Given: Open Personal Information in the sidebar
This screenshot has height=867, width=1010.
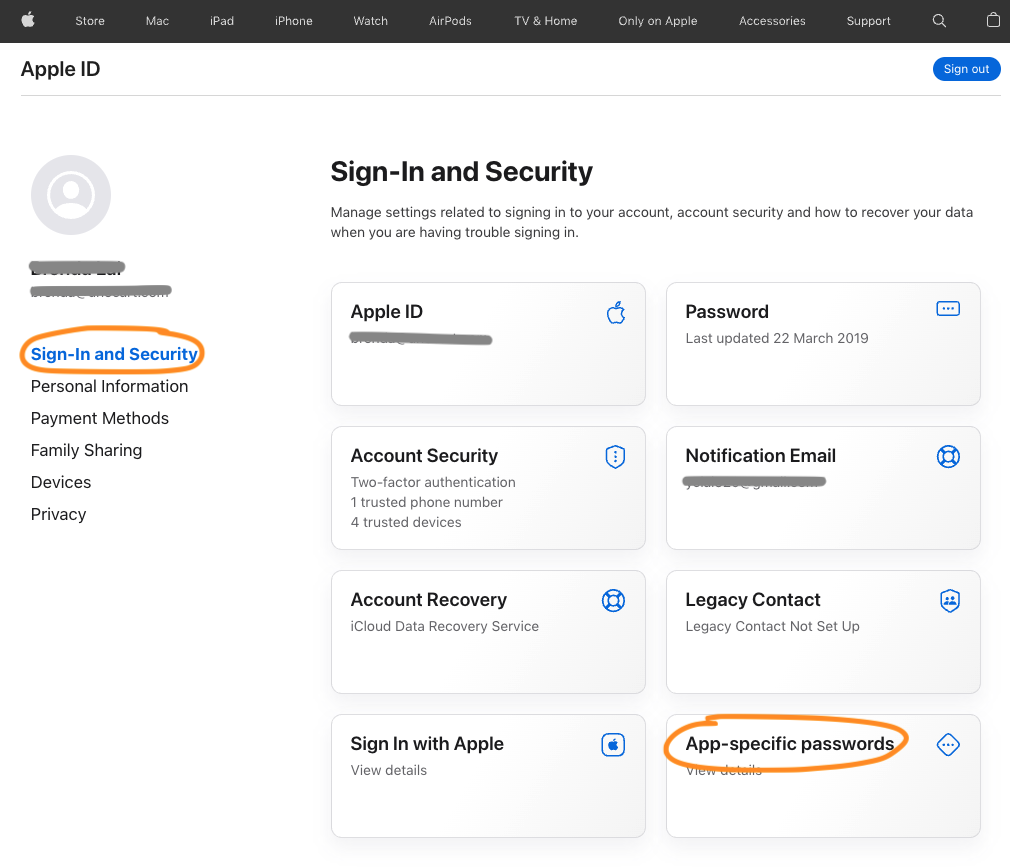Looking at the screenshot, I should click(110, 386).
